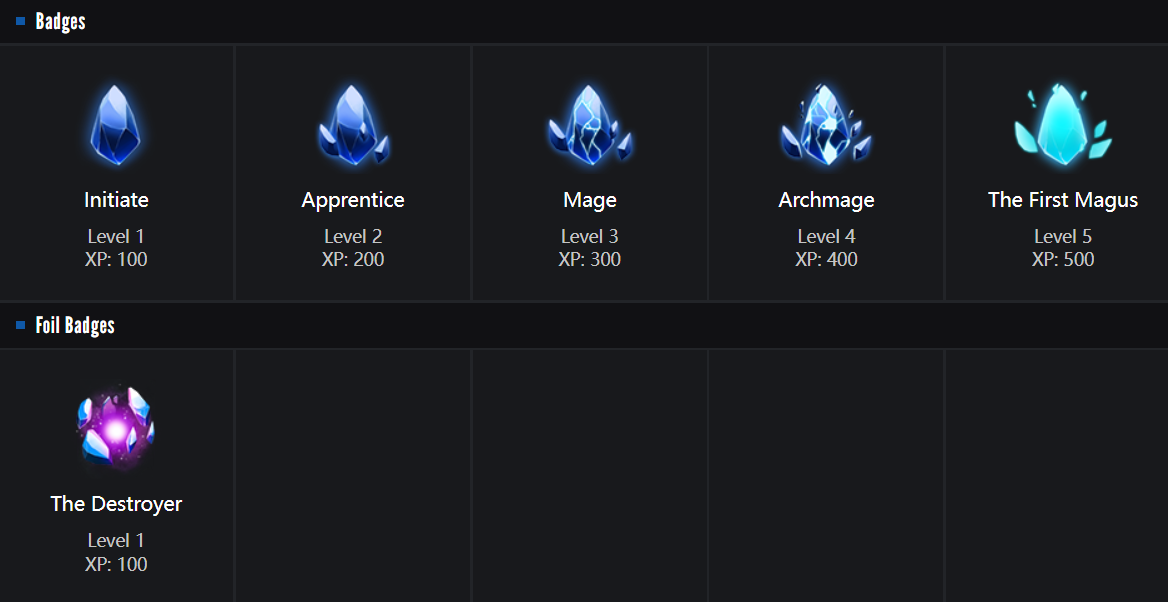The image size is (1168, 602).
Task: Open the Mage badge crystal icon
Action: pos(589,126)
